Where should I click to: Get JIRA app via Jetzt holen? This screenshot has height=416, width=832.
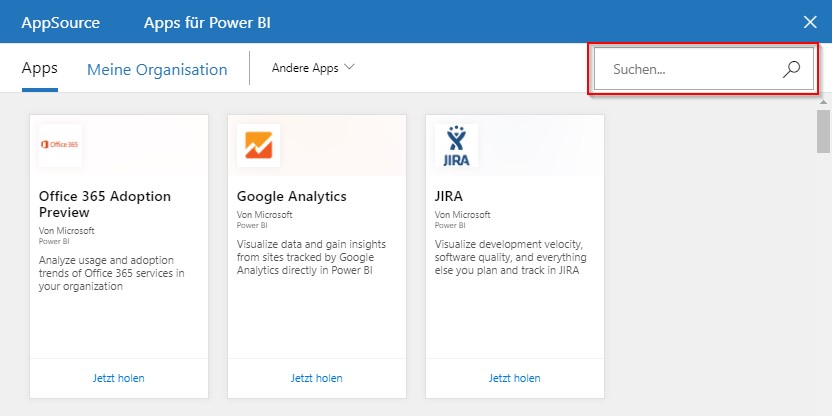click(515, 378)
